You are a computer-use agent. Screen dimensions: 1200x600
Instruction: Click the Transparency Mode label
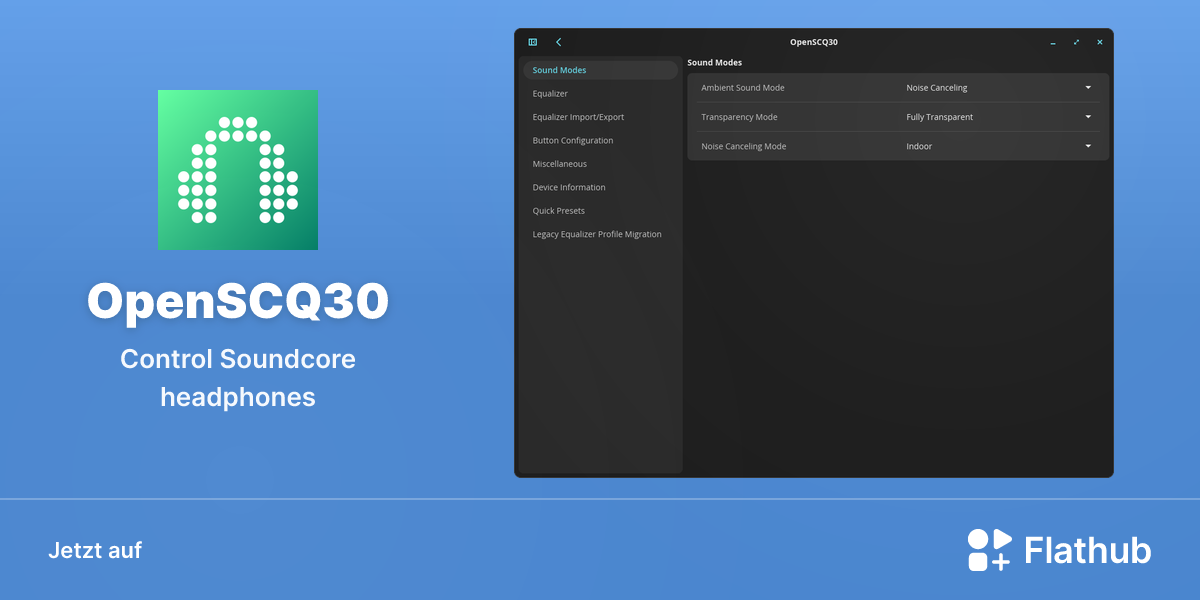739,117
